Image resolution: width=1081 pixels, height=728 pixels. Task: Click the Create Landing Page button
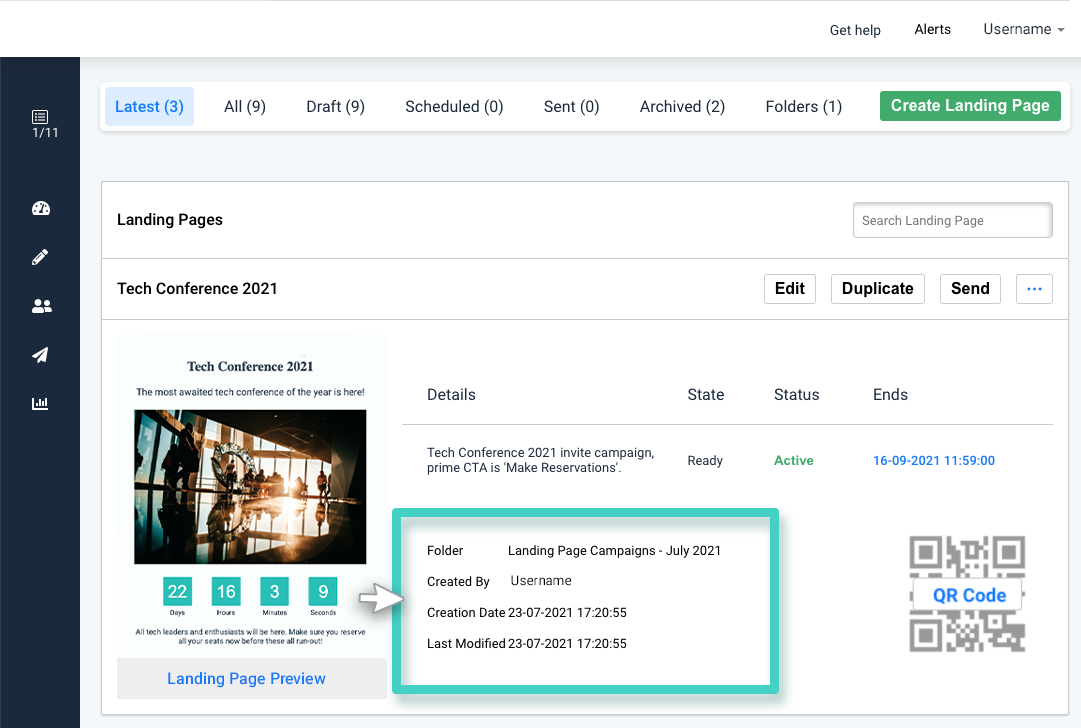tap(970, 105)
